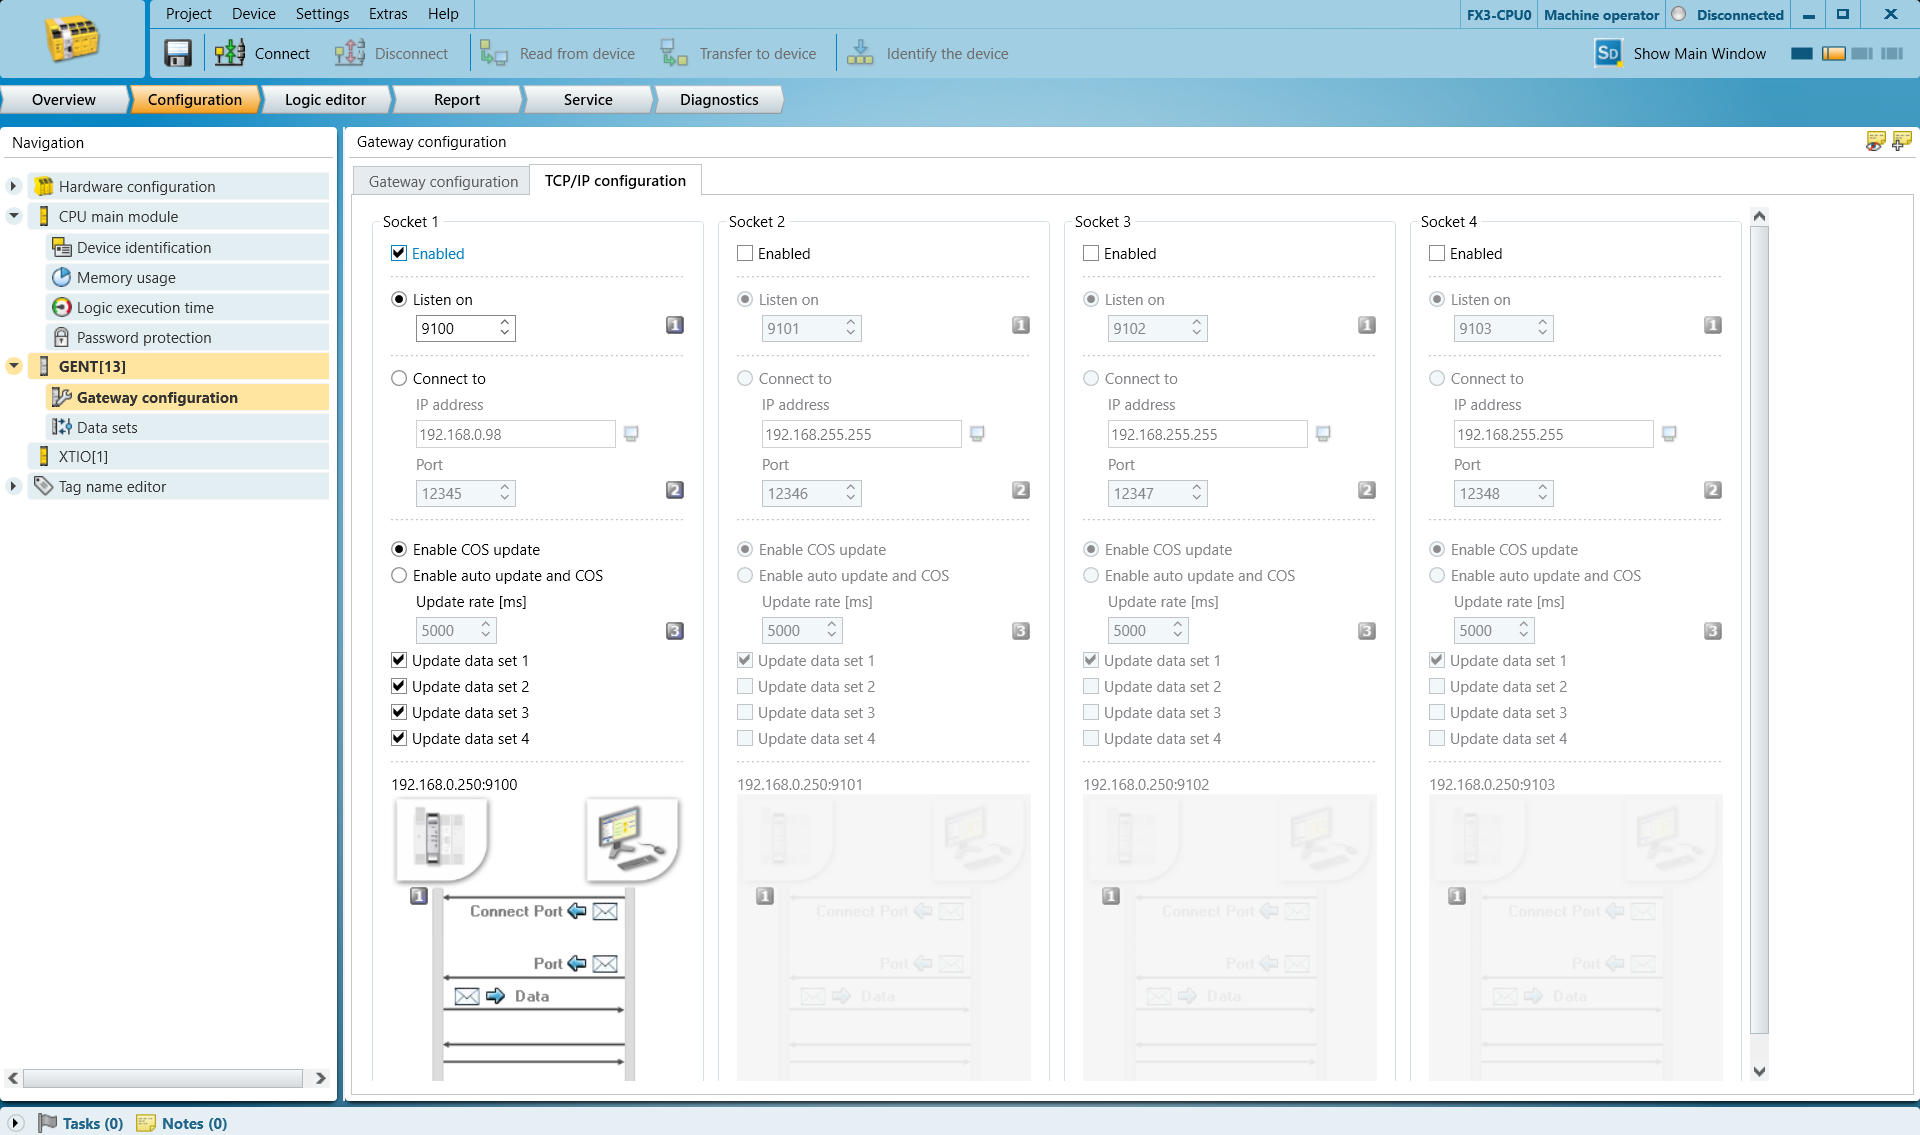
Task: Click the Identify the device icon
Action: (x=860, y=53)
